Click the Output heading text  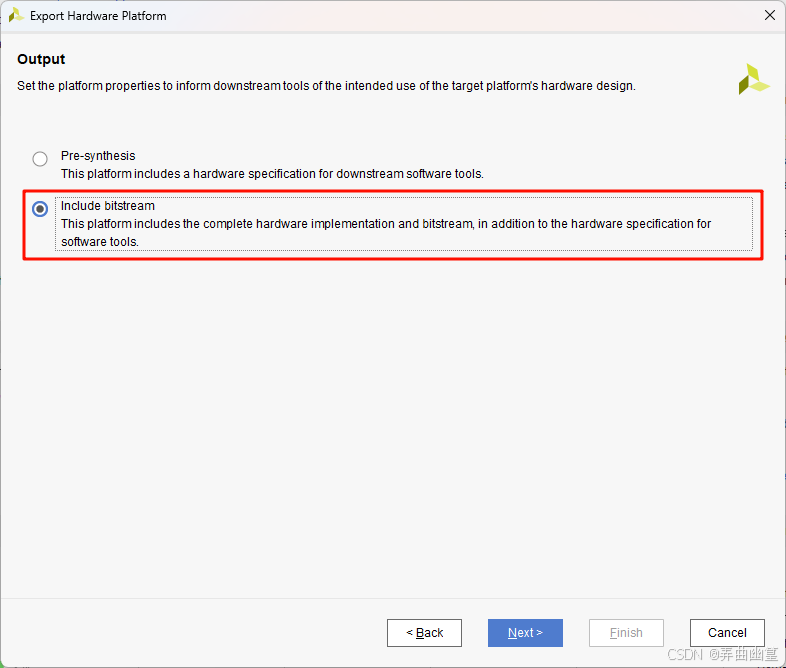(41, 59)
